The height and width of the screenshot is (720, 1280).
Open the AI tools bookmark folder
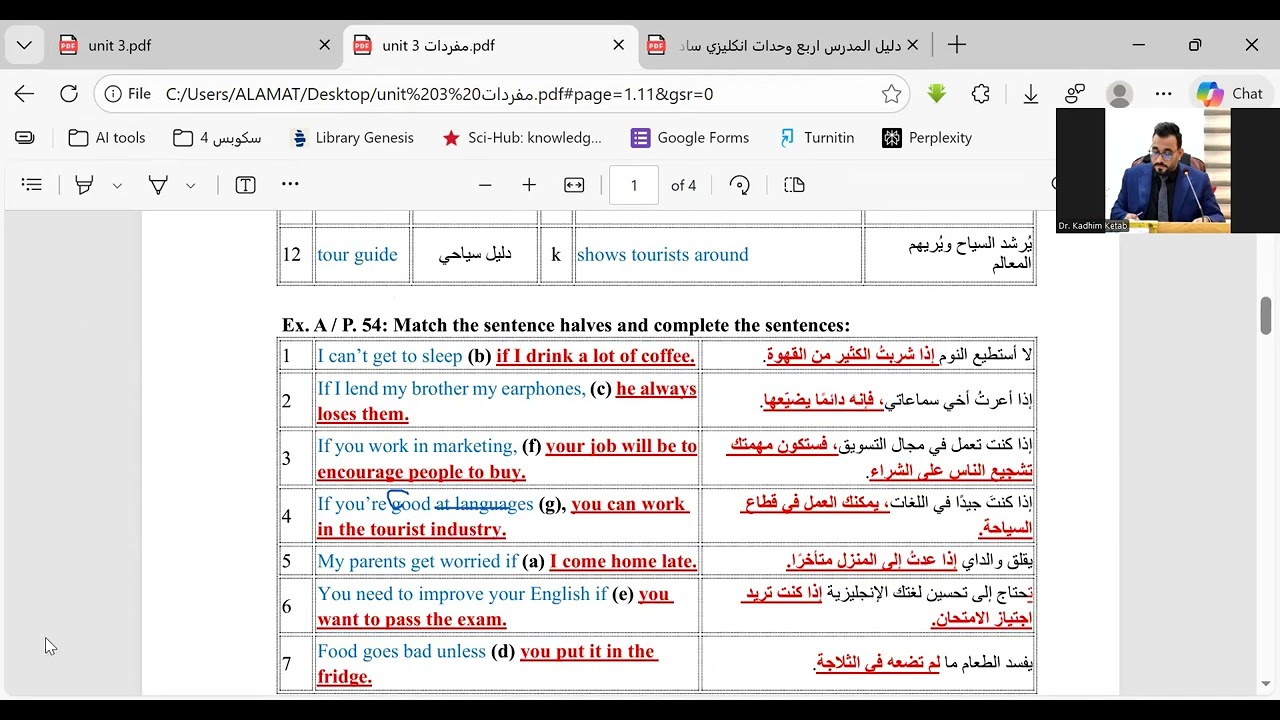click(x=107, y=138)
